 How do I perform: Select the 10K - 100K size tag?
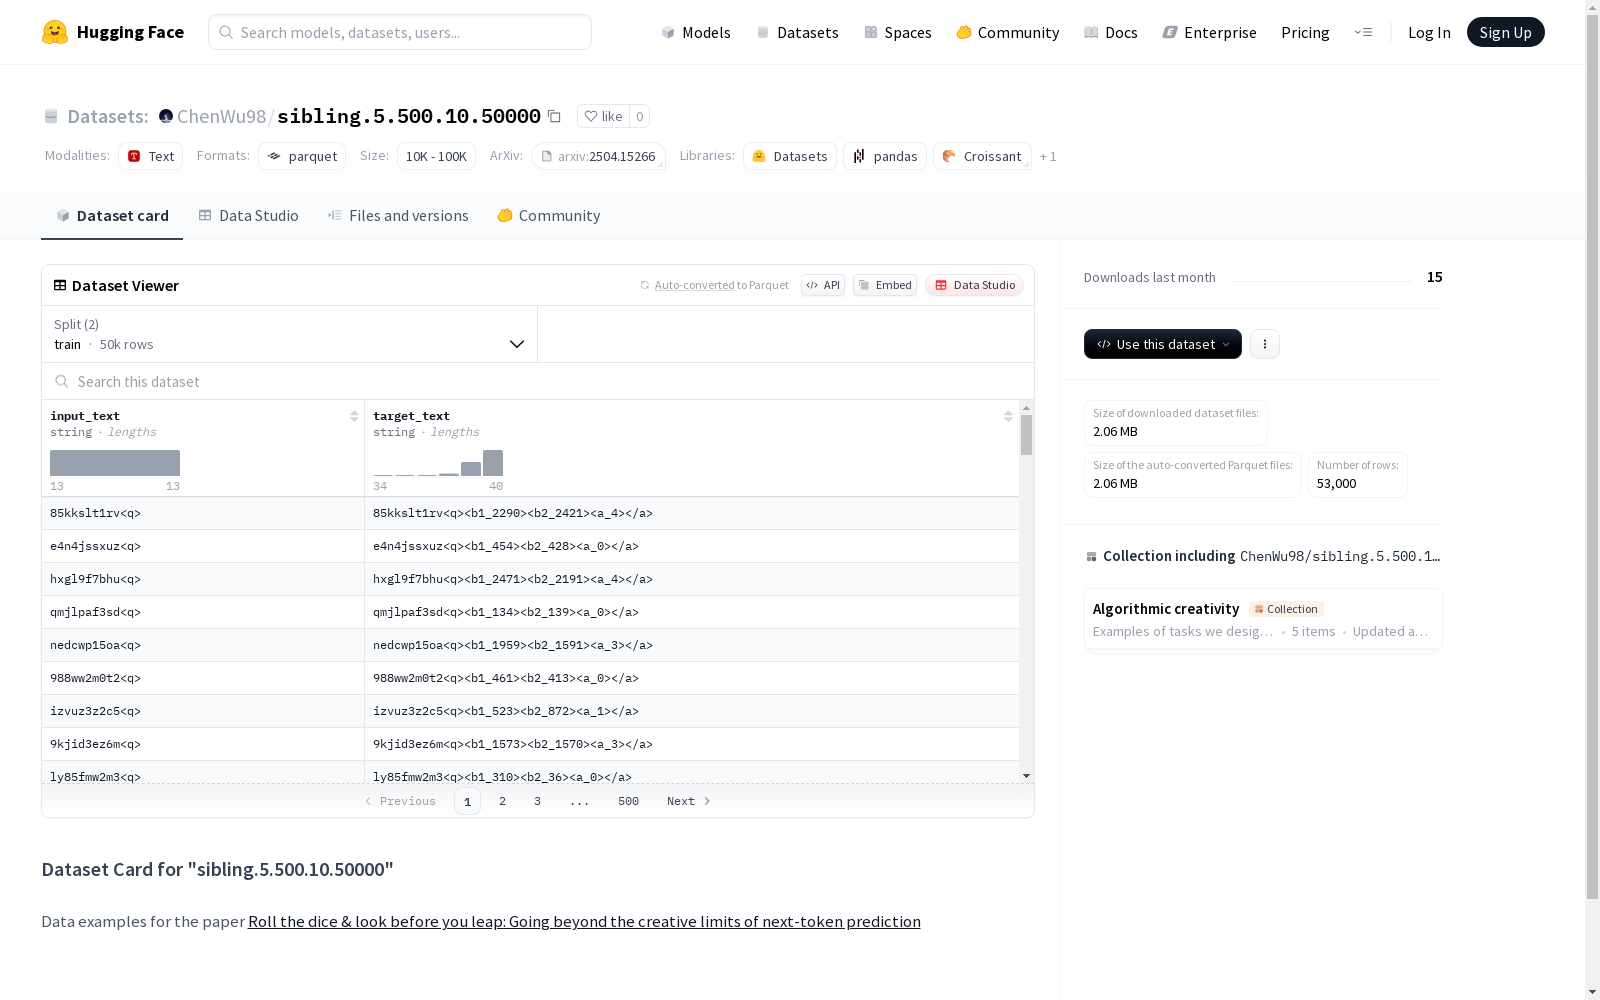436,156
